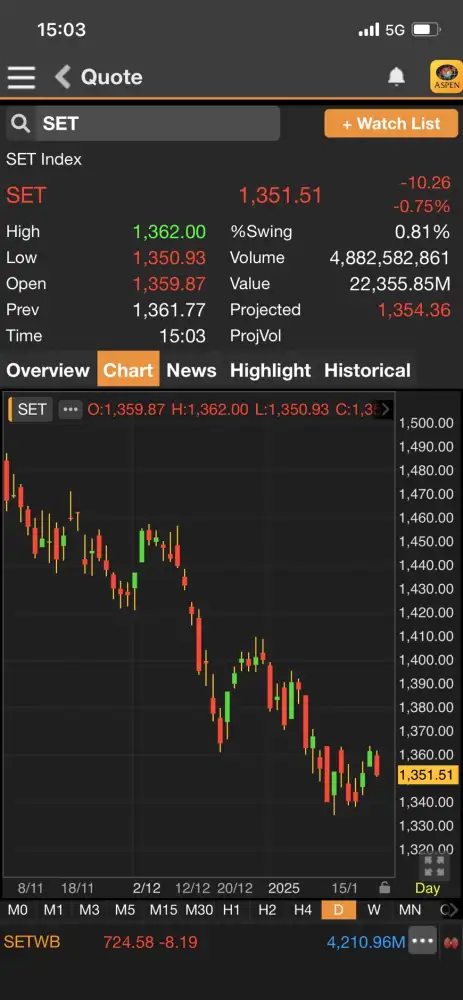The width and height of the screenshot is (463, 1000).
Task: Toggle the chart lock icon
Action: coord(384,887)
